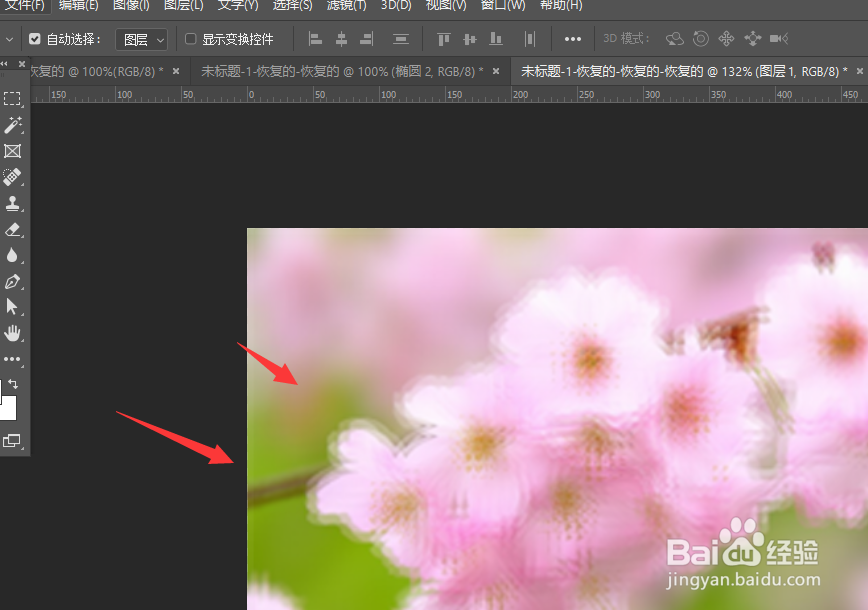This screenshot has width=868, height=610.
Task: Collapse the tools panel double-arrow
Action: [4, 64]
